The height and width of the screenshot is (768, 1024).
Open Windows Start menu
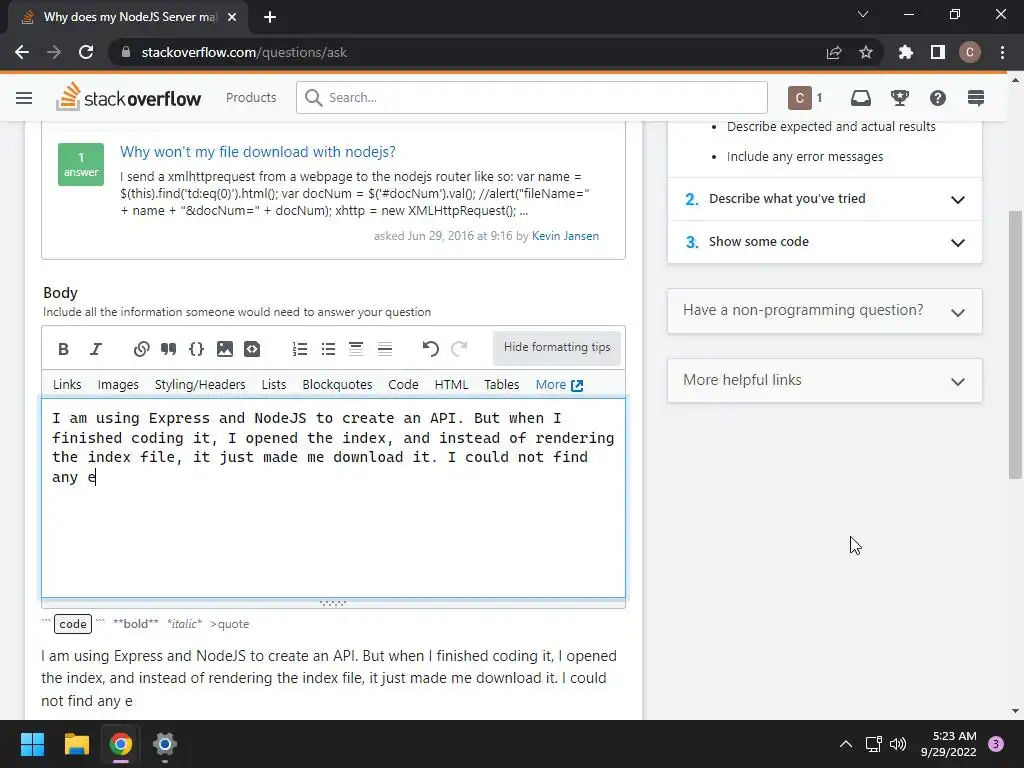pyautogui.click(x=32, y=744)
